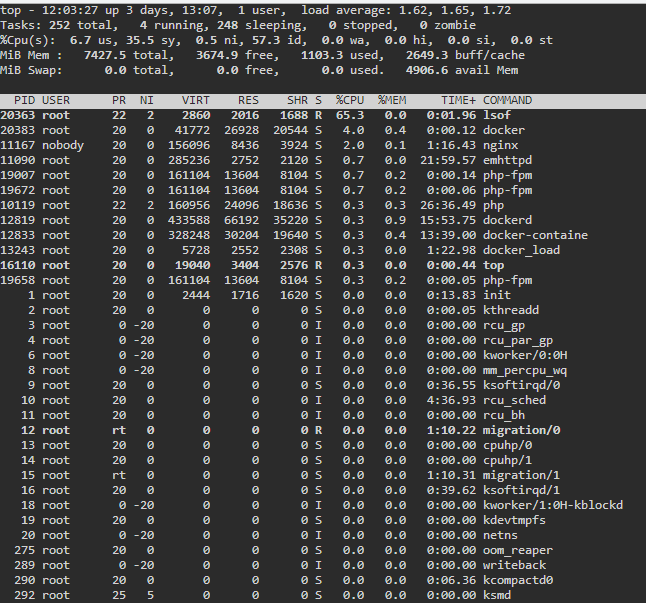
Task: Select the 4906.6 avail Mem value
Action: click(x=427, y=70)
